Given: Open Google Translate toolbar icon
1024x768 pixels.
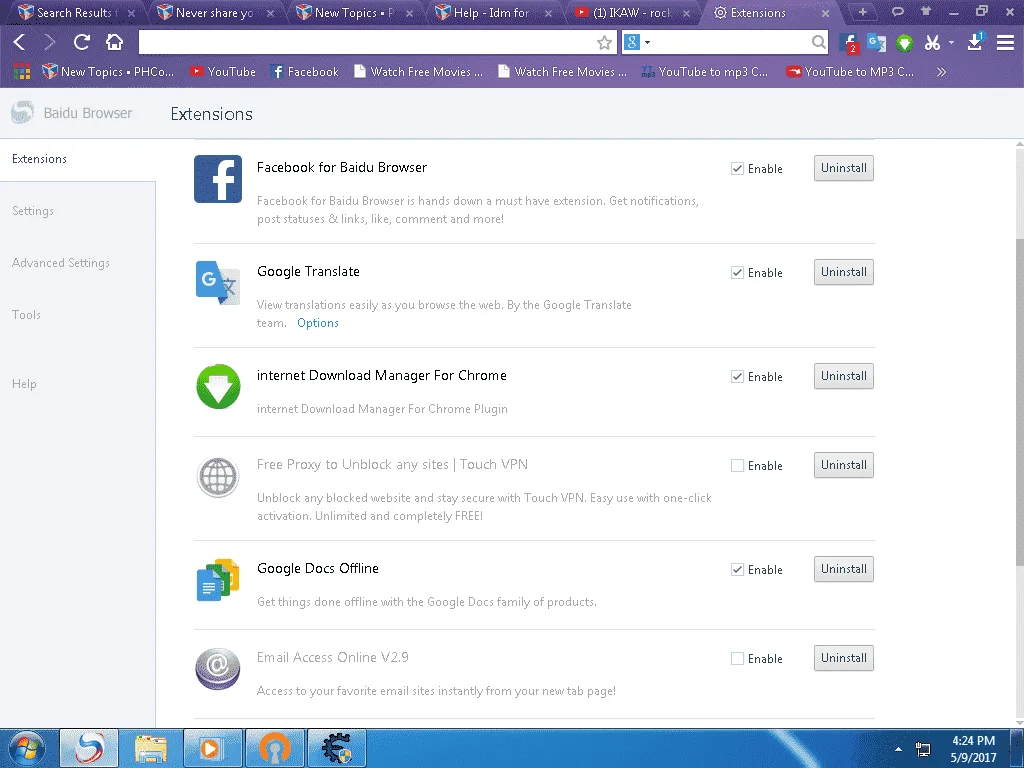Looking at the screenshot, I should coord(876,43).
